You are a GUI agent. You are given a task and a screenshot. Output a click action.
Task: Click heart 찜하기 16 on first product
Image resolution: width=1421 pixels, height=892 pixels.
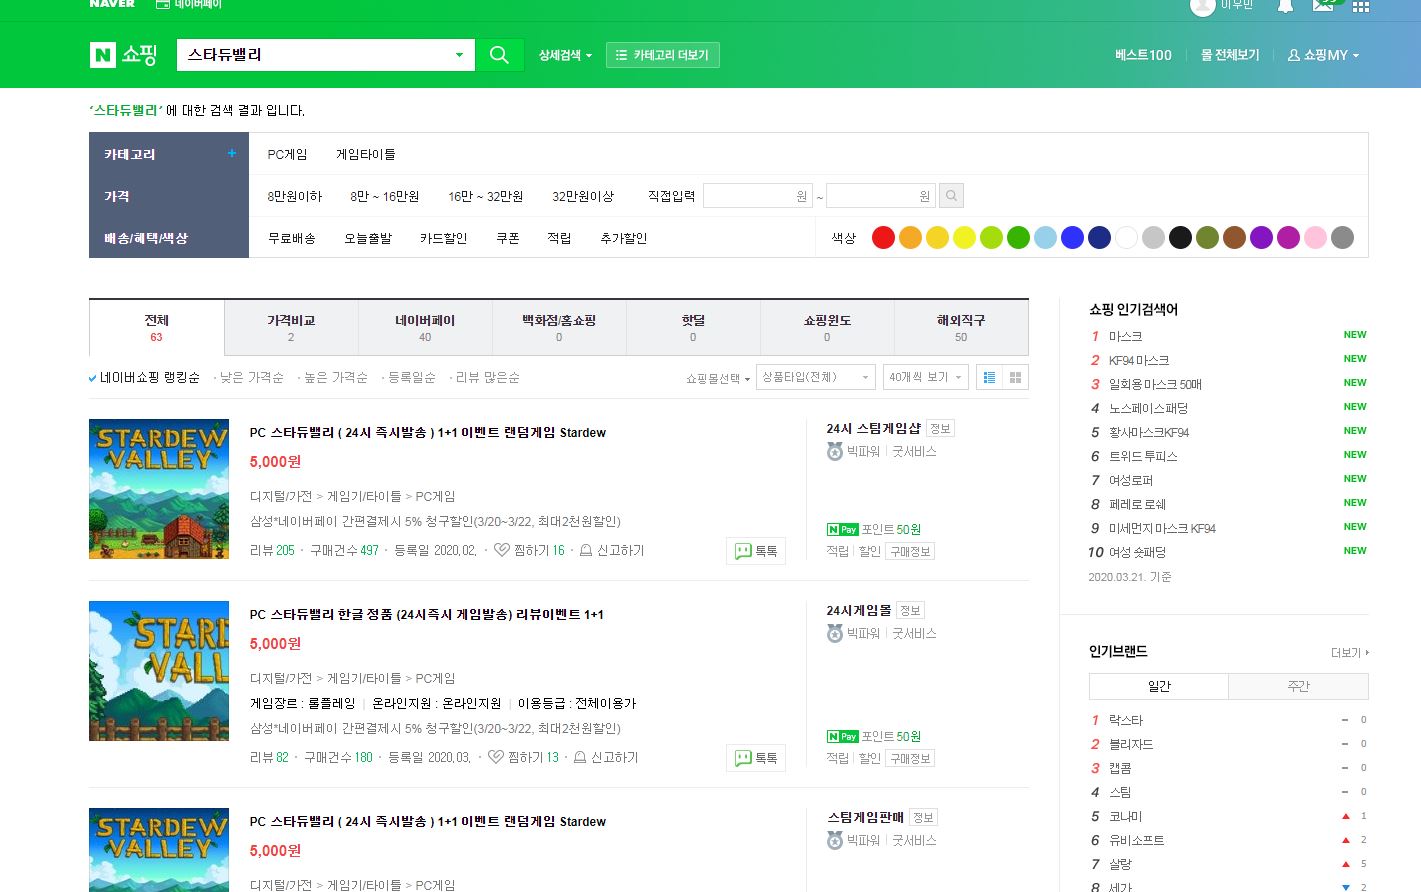[x=529, y=550]
